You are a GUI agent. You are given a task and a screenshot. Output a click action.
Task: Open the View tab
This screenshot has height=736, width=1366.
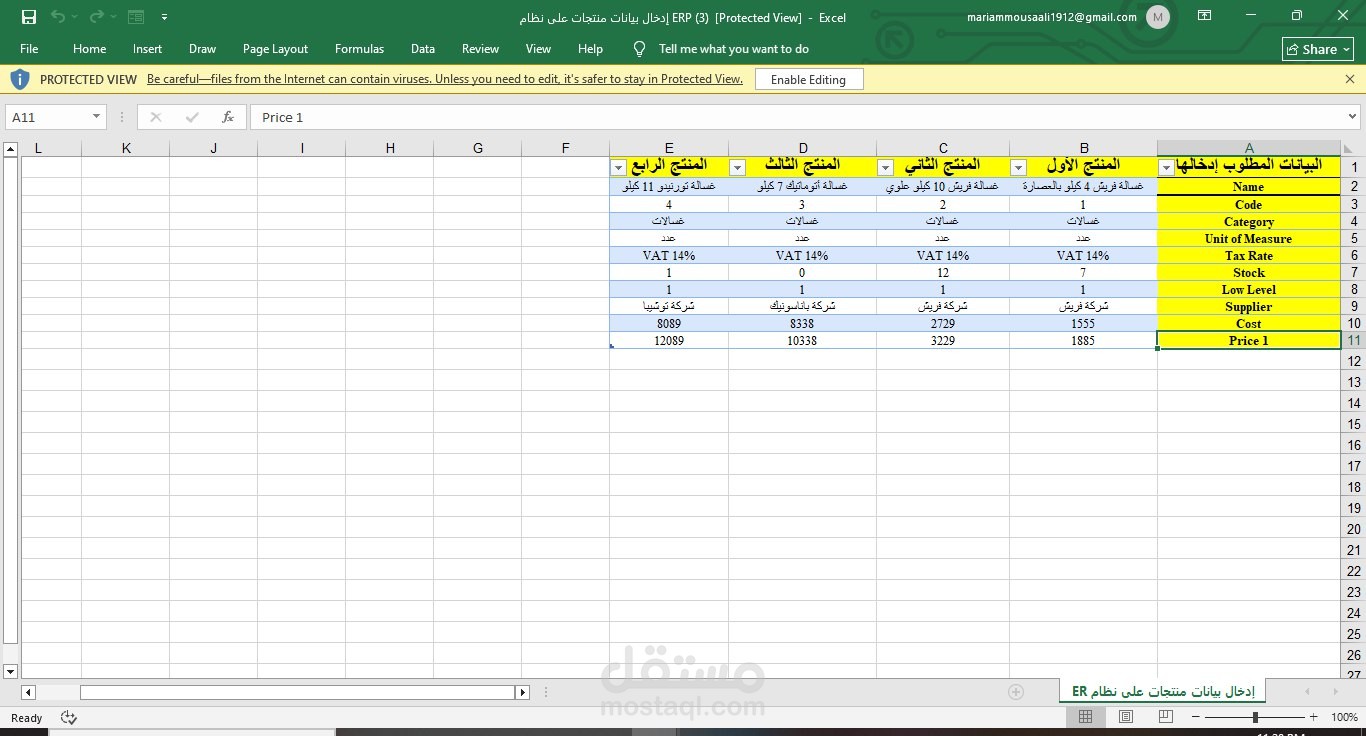(538, 48)
